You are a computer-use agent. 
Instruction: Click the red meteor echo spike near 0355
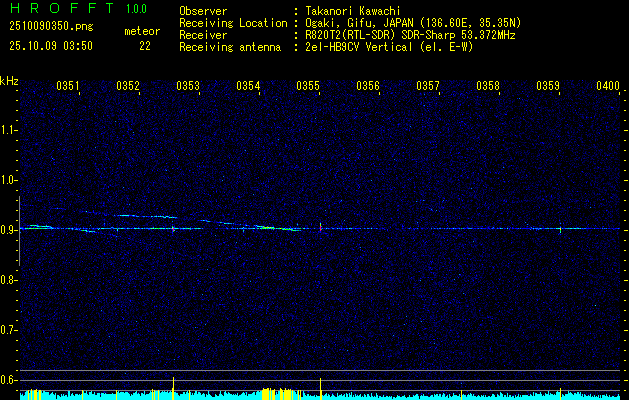point(321,227)
